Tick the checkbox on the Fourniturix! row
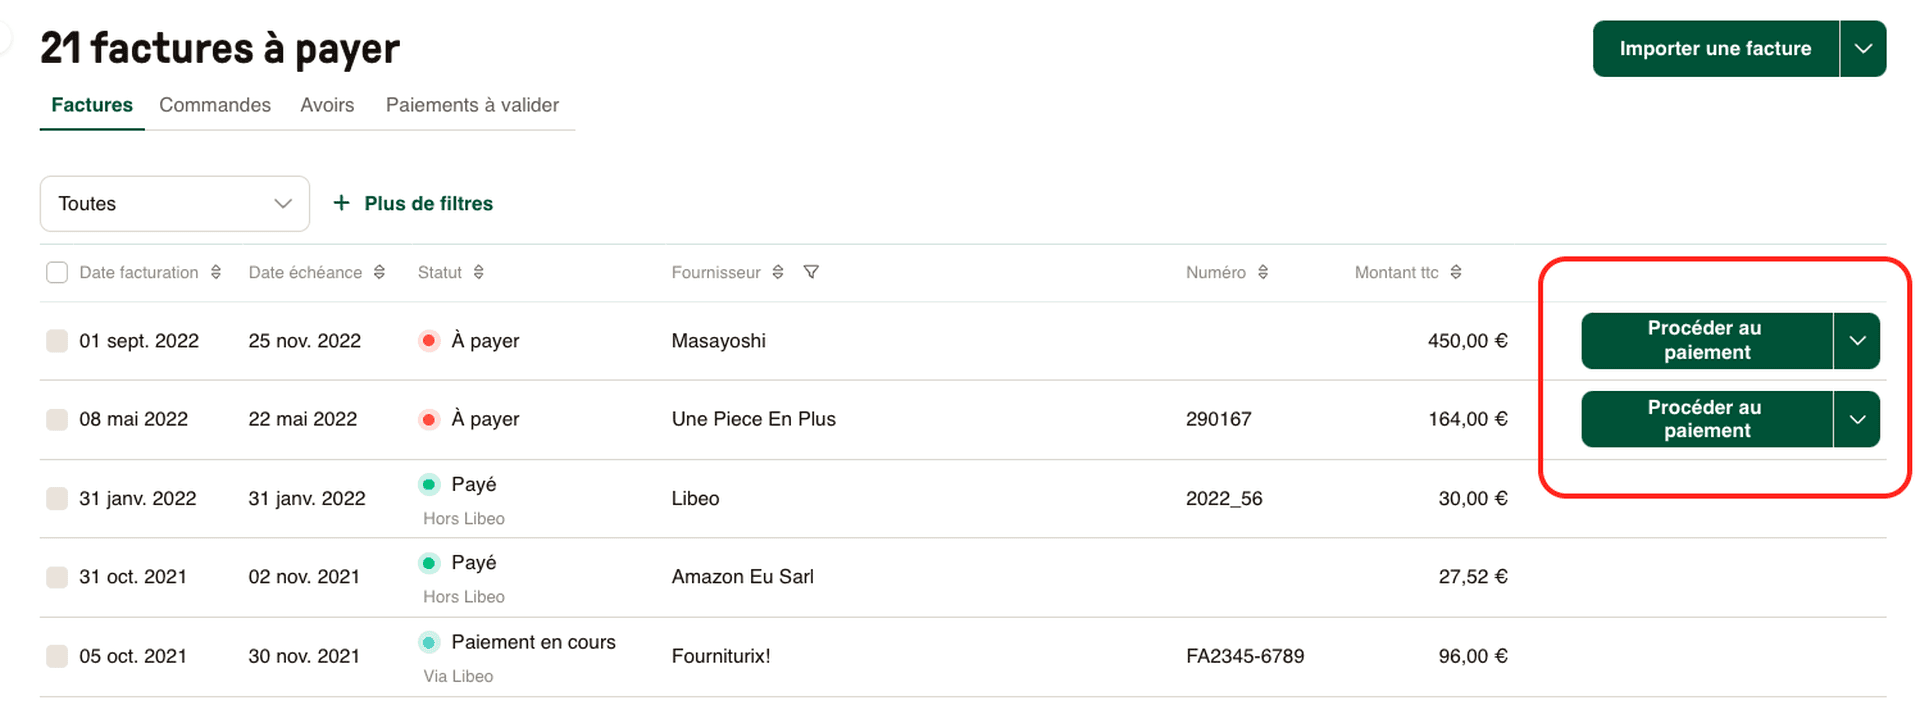The image size is (1920, 705). pyautogui.click(x=57, y=655)
